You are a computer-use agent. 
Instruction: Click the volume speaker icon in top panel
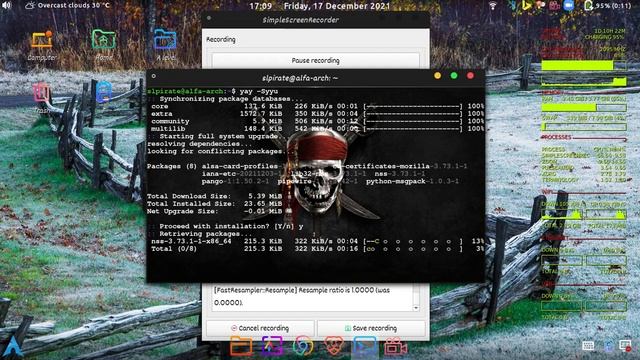point(6,5)
